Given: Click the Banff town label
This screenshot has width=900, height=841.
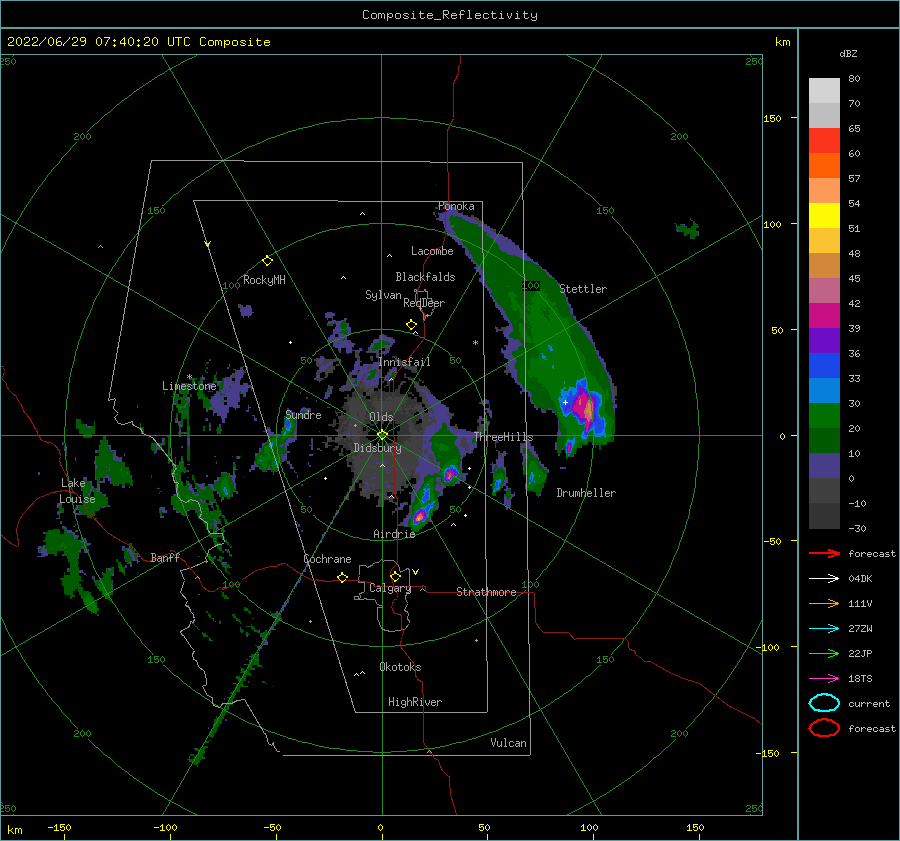Looking at the screenshot, I should pos(165,557).
